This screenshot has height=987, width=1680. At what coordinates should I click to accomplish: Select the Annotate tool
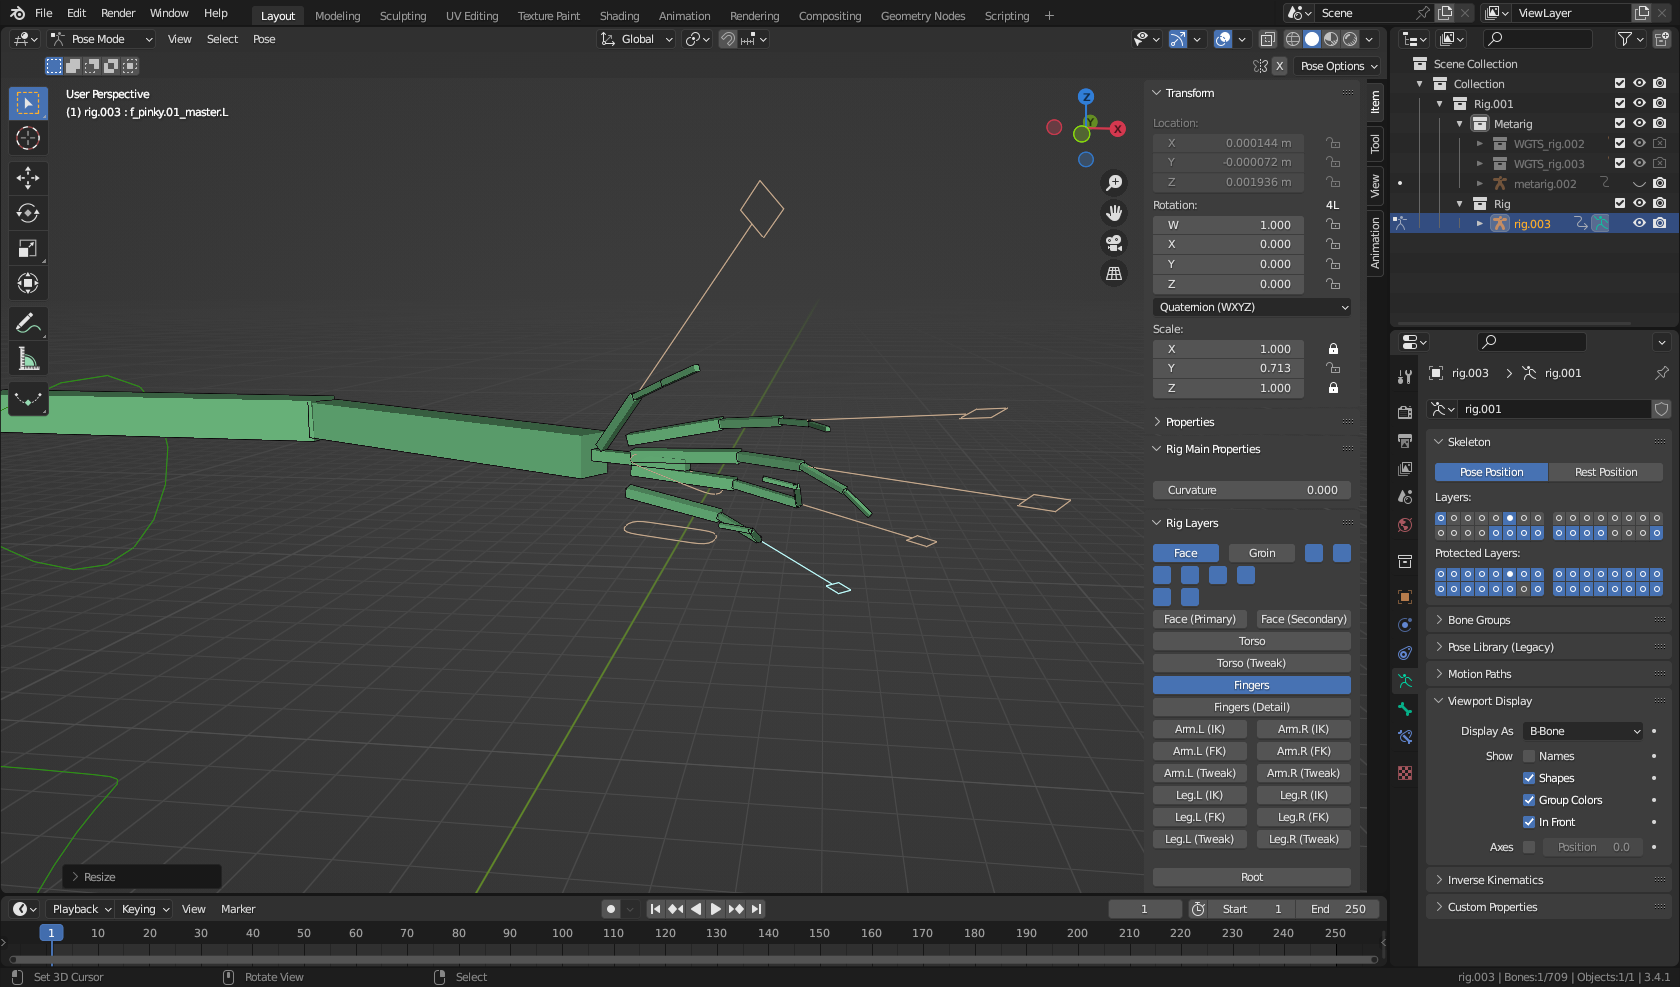(28, 323)
